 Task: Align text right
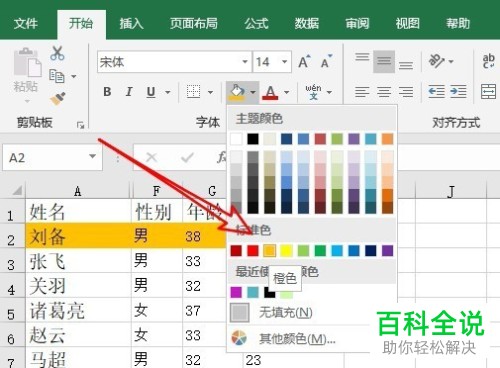(406, 92)
